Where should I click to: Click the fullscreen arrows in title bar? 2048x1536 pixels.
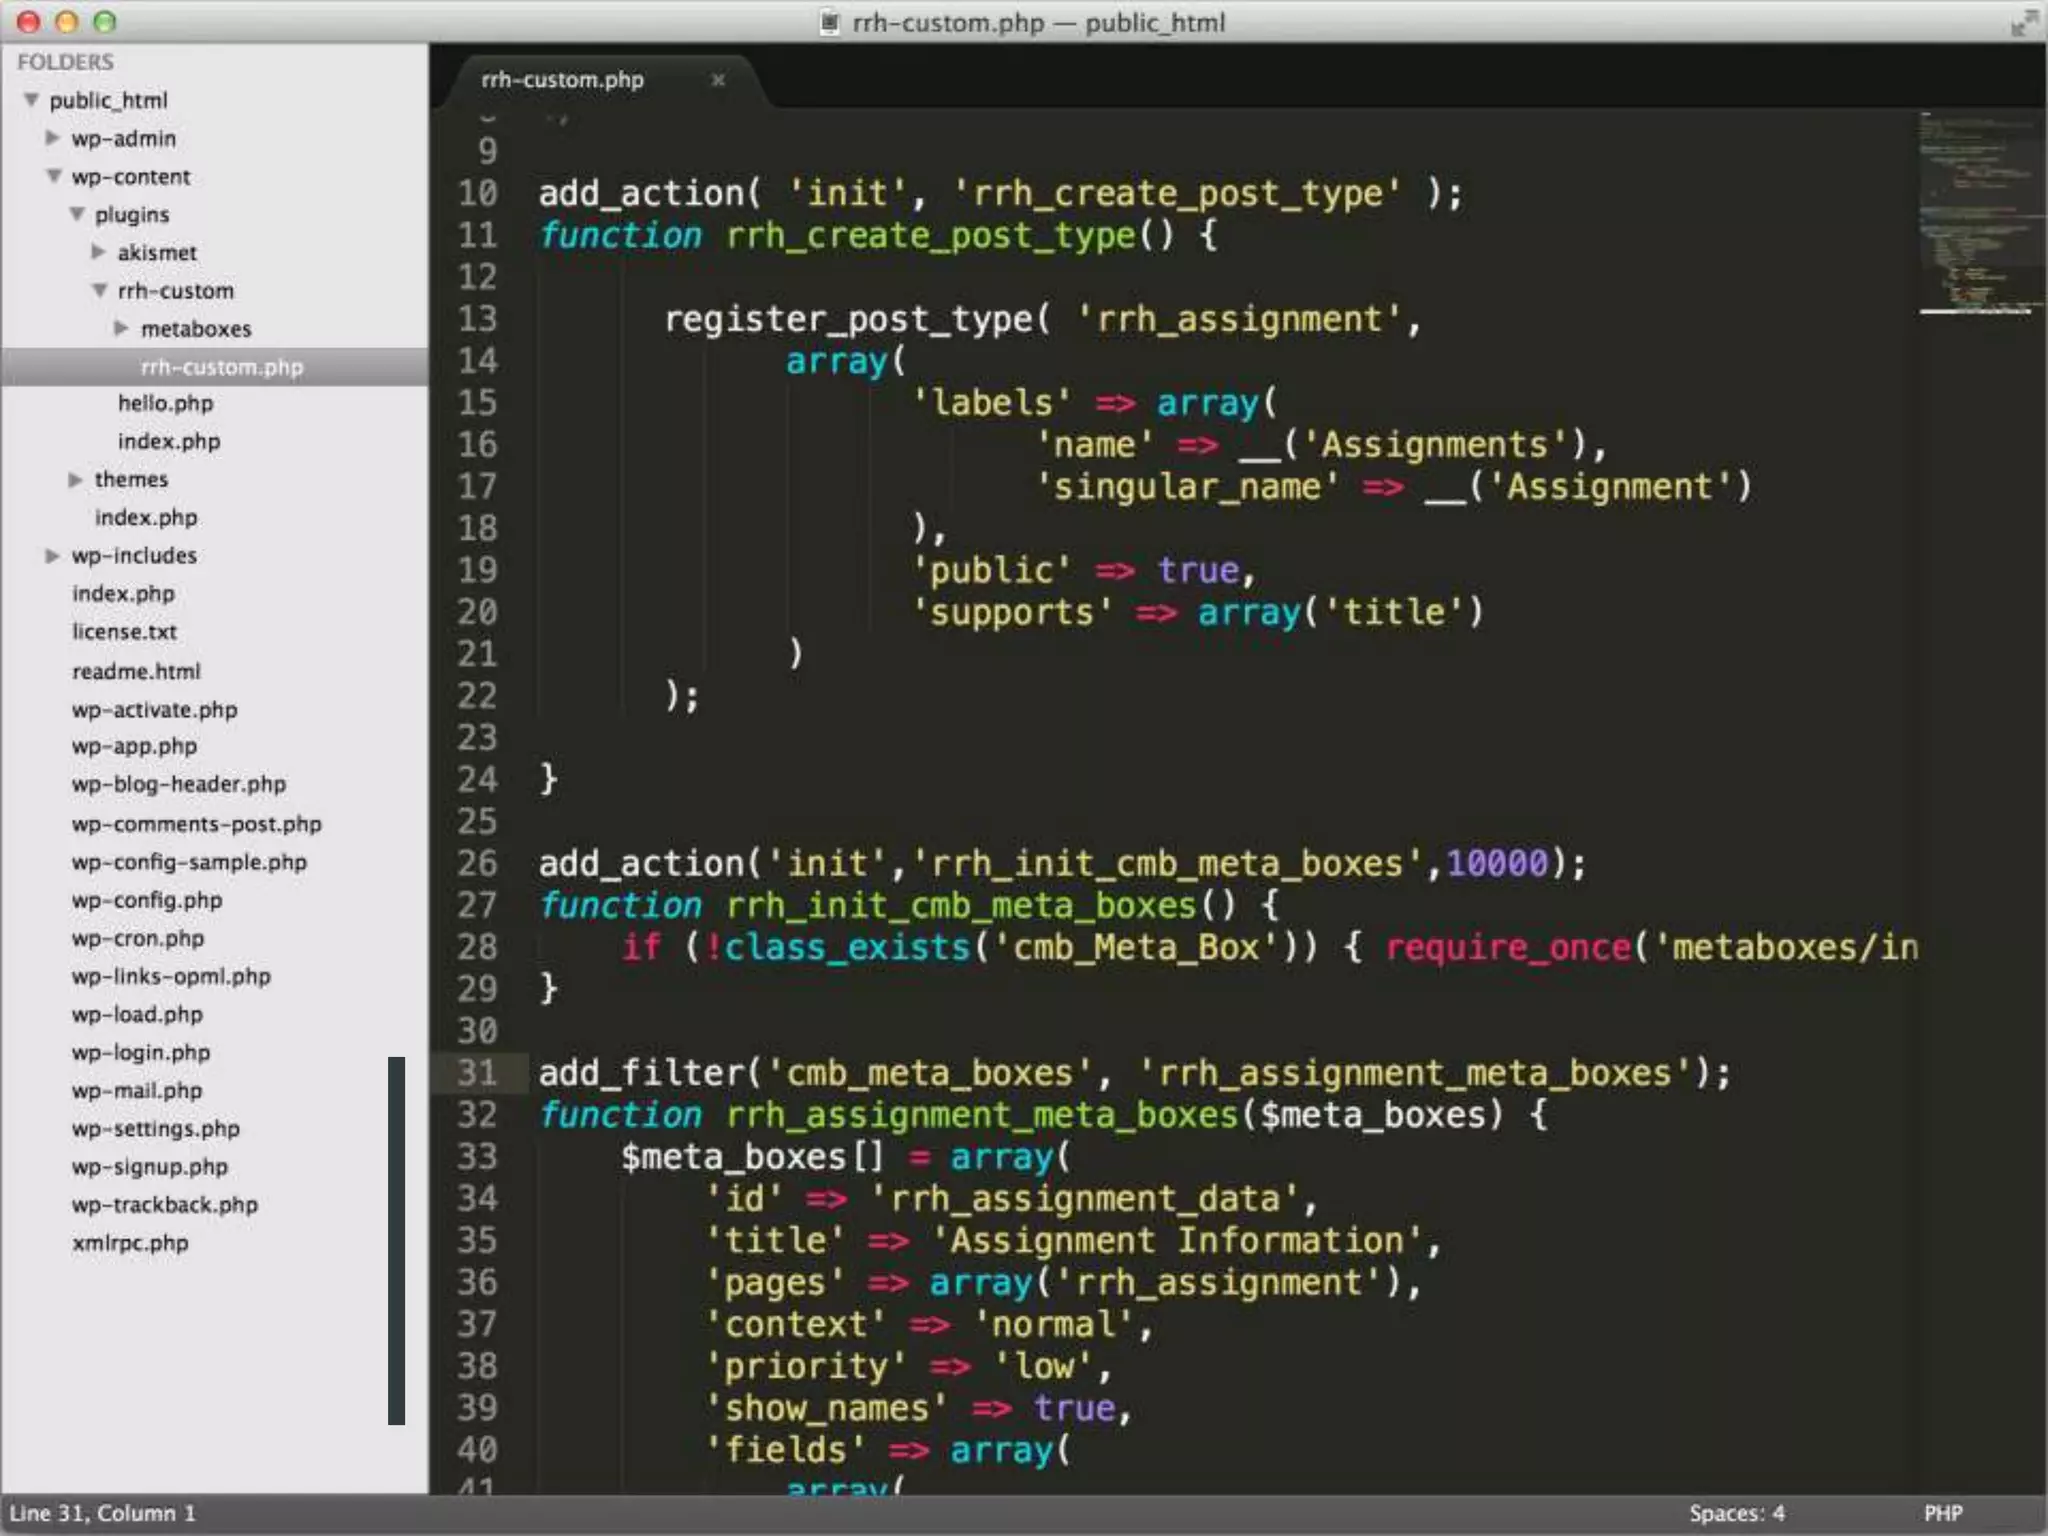pos(2023,22)
